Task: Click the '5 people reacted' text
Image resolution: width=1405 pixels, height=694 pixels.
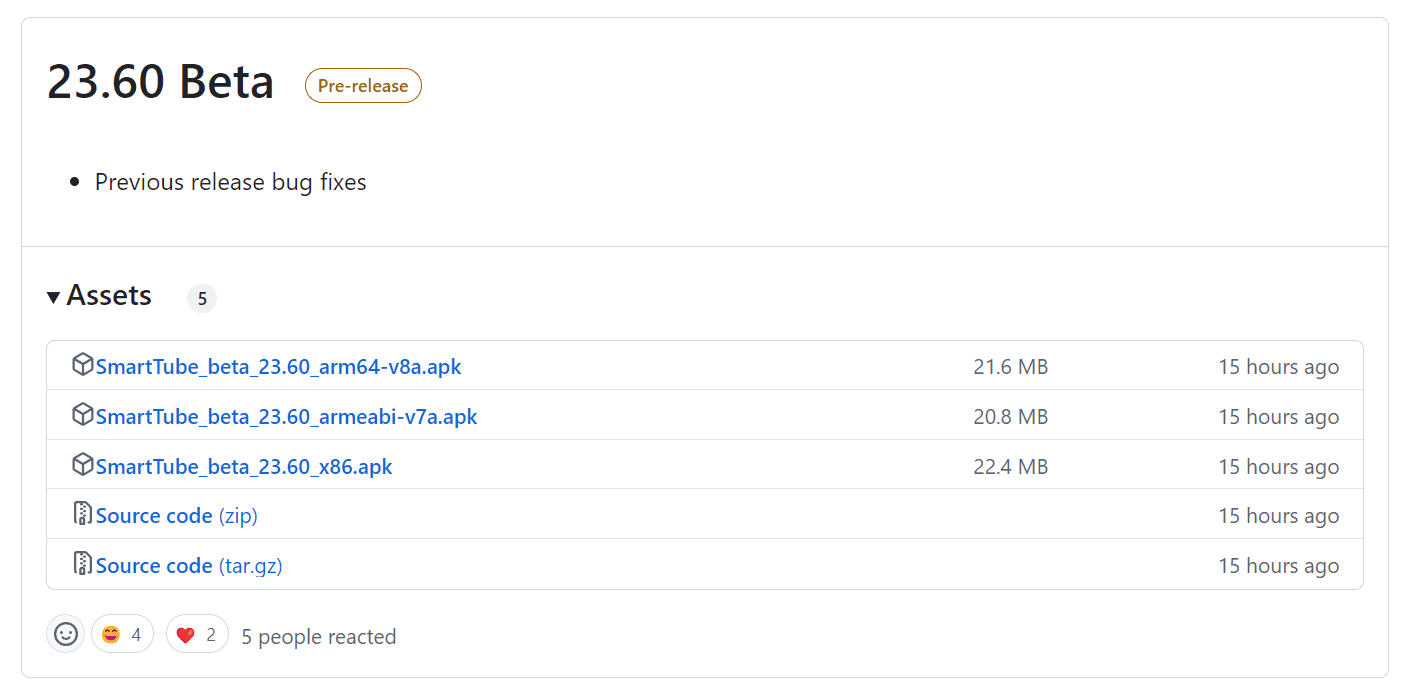Action: click(x=319, y=637)
